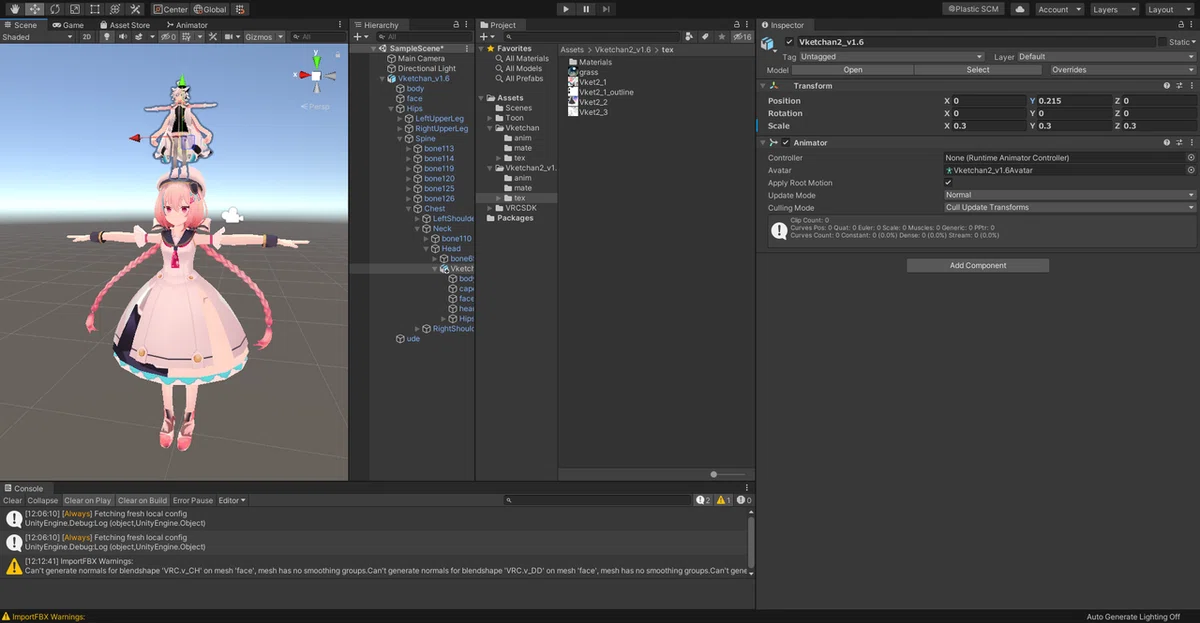
Task: Toggle Vketchan2_v1.6 active checkbox
Action: tap(789, 42)
